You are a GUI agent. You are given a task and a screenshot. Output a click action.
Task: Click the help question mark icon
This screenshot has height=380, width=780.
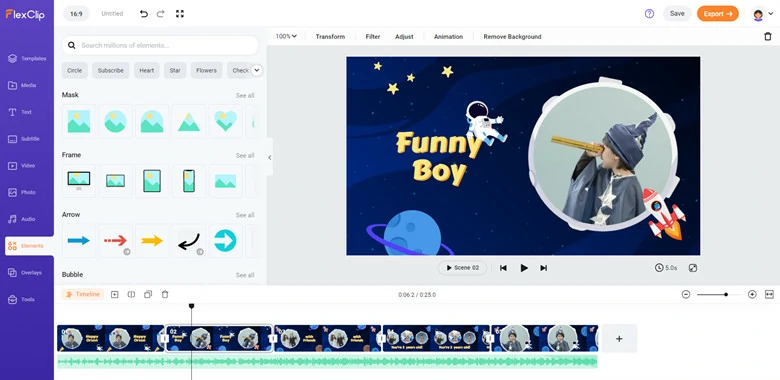coord(649,14)
